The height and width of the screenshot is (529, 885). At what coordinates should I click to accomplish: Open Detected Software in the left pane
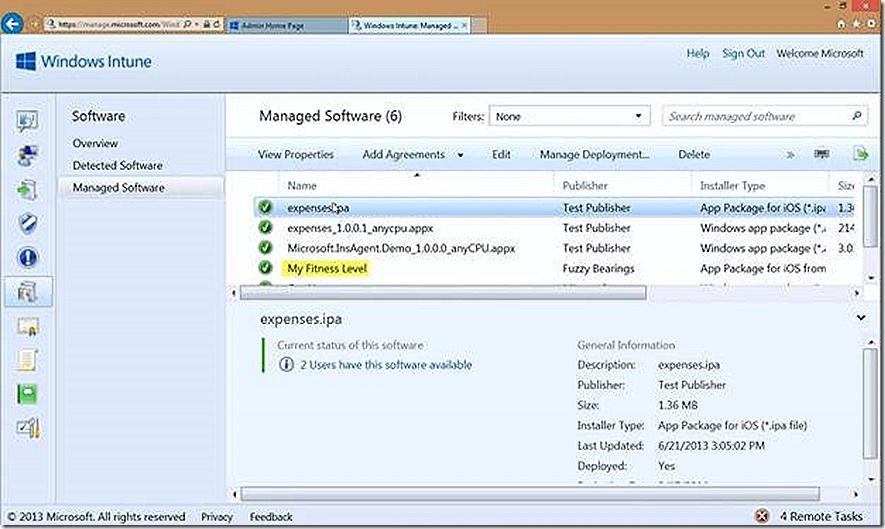click(x=117, y=165)
